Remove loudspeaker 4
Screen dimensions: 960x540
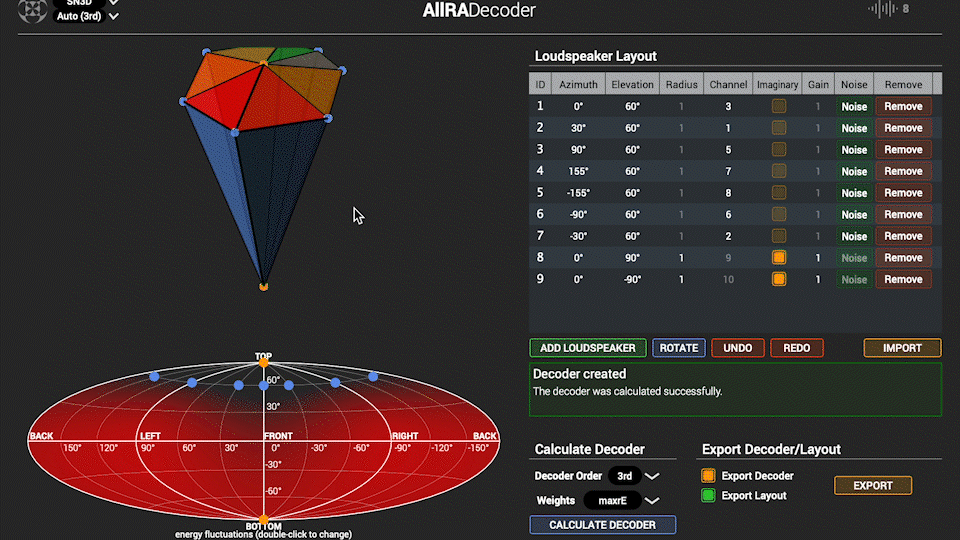(904, 171)
